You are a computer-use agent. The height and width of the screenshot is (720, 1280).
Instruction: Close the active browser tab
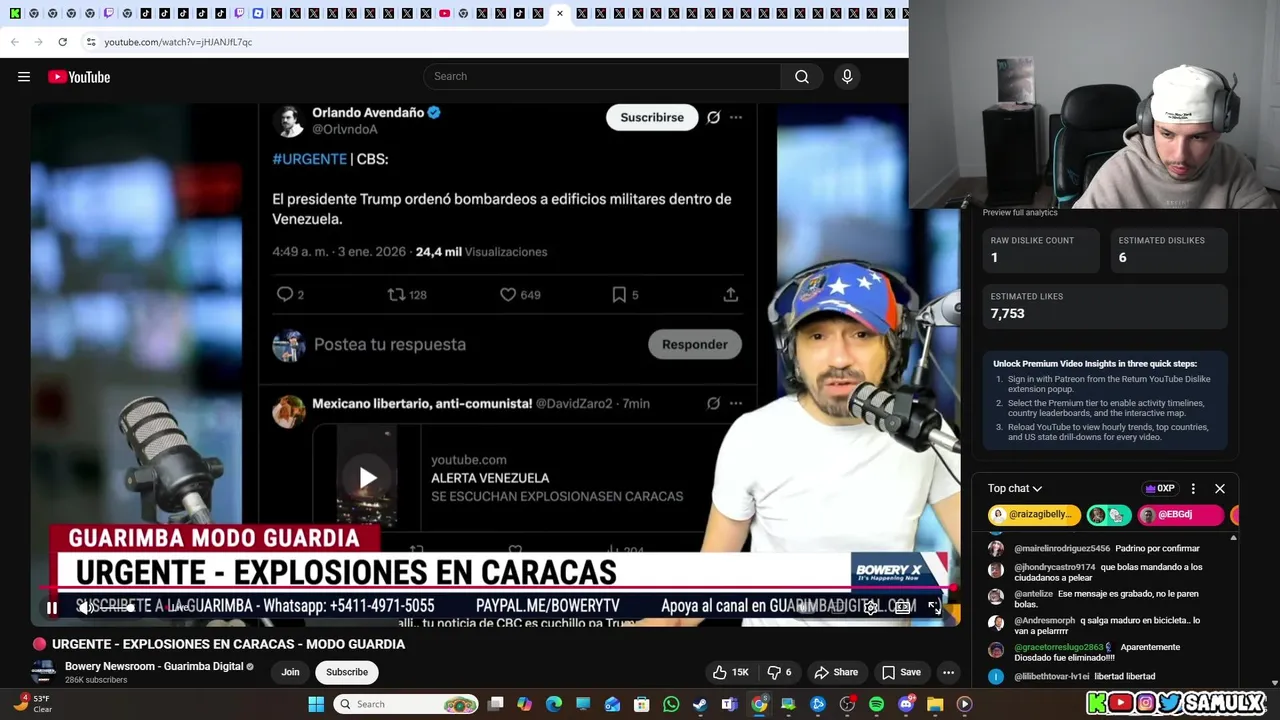coord(559,13)
